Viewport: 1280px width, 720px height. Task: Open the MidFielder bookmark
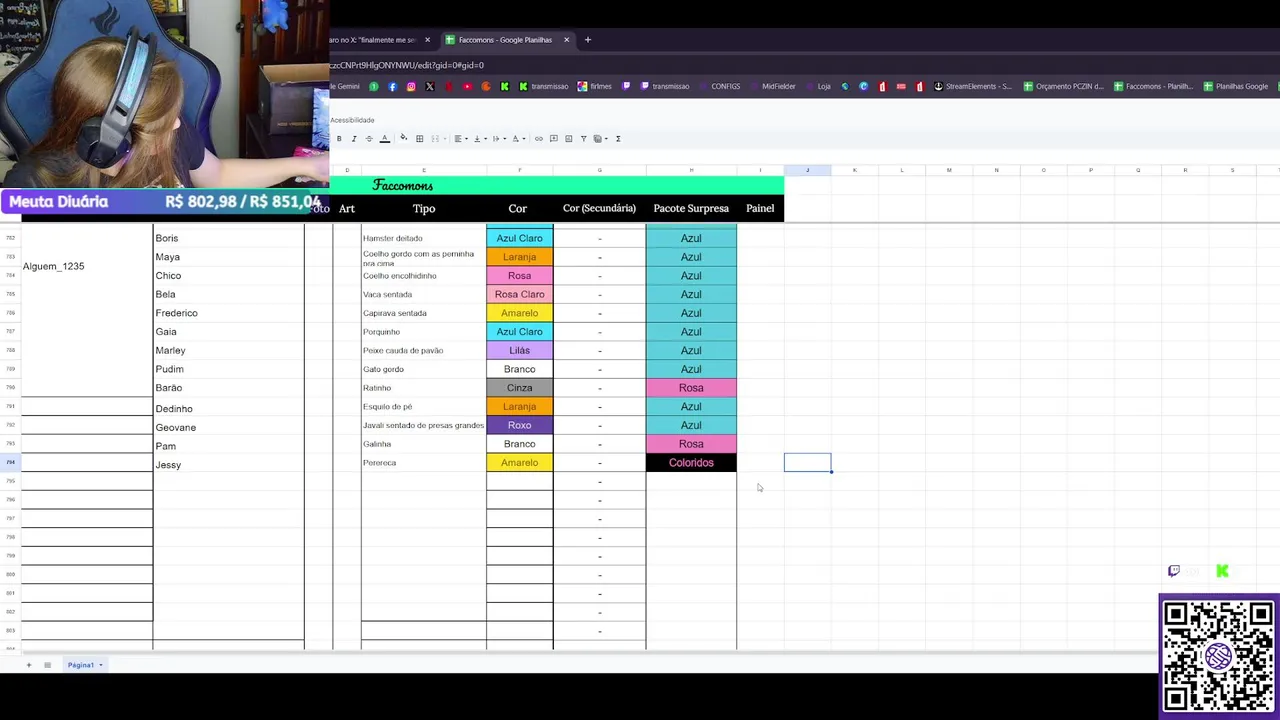click(772, 87)
